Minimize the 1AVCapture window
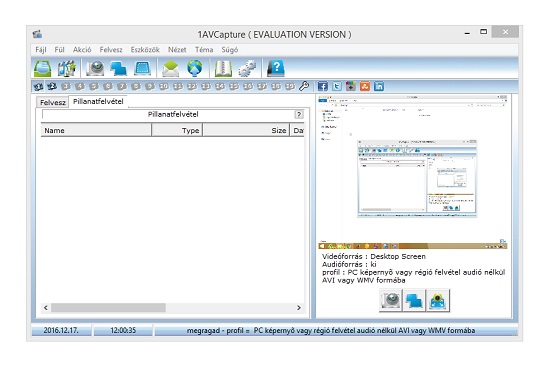This screenshot has height=367, width=550. [x=467, y=33]
